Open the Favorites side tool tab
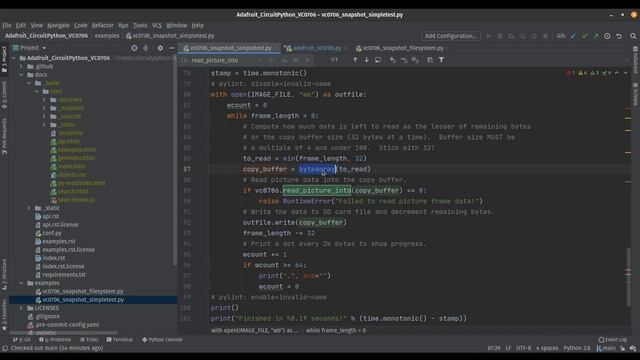The width and height of the screenshot is (640, 360). 4,315
